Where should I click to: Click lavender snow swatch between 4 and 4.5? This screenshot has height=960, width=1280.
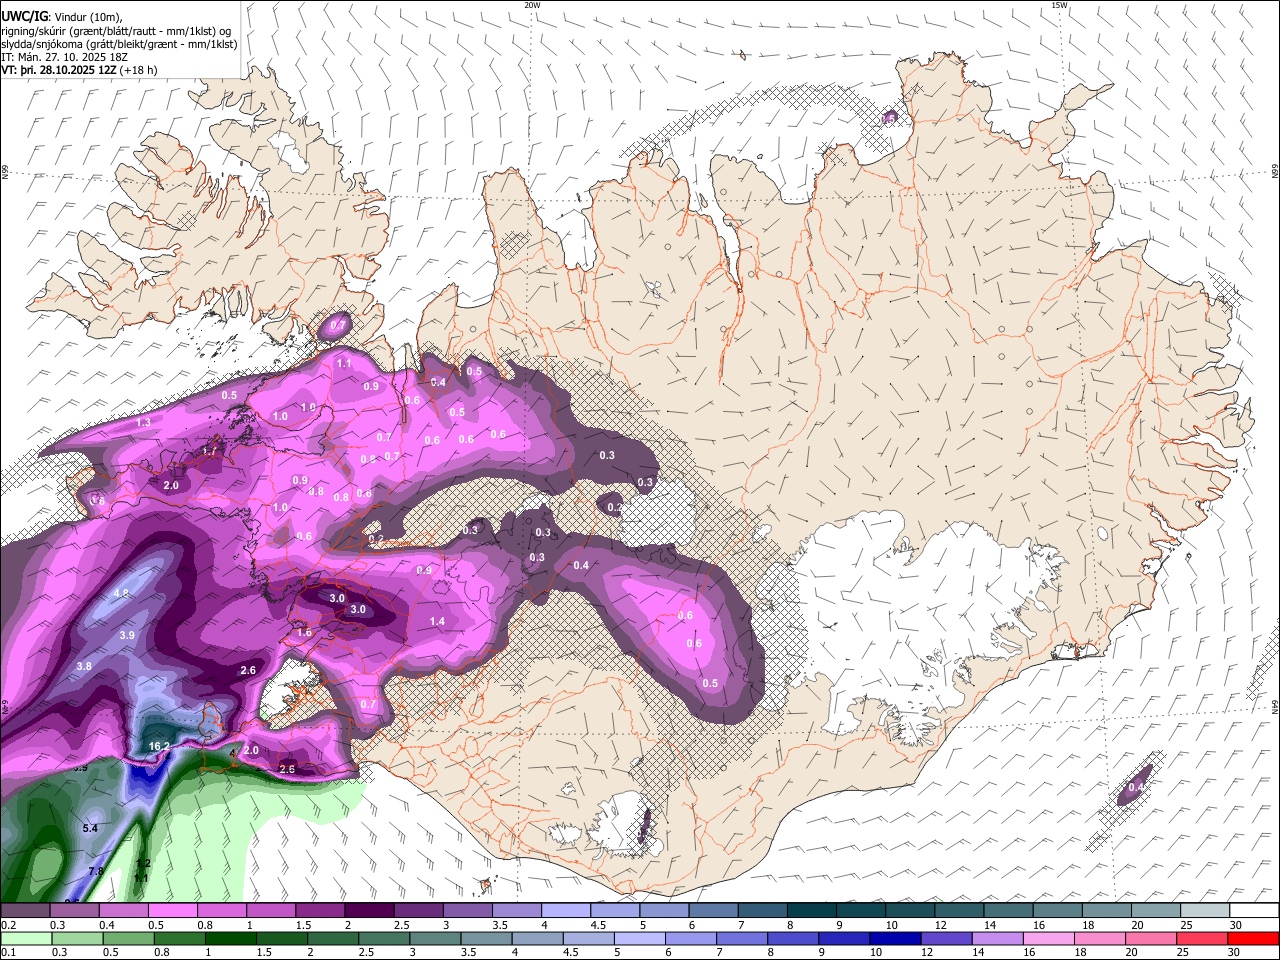pyautogui.click(x=566, y=911)
